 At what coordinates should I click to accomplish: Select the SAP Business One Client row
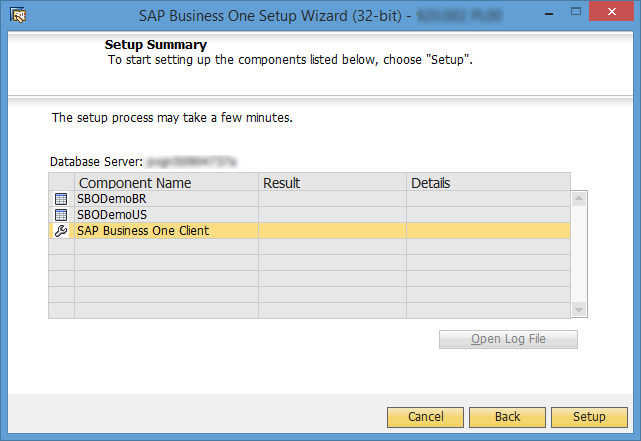pos(309,231)
